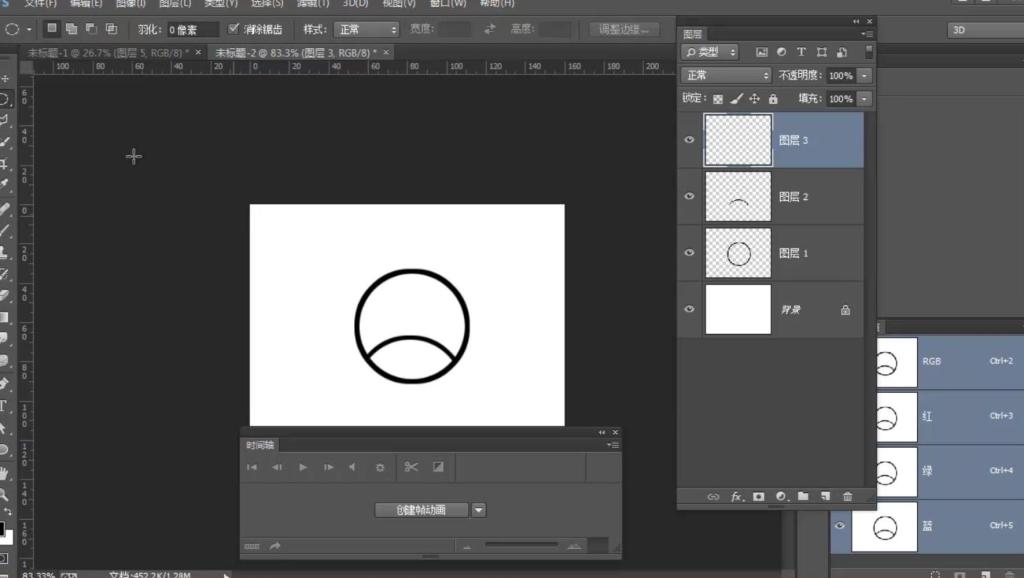Add a layer mask from Layers panel
Viewport: 1024px width, 578px height.
coord(758,497)
